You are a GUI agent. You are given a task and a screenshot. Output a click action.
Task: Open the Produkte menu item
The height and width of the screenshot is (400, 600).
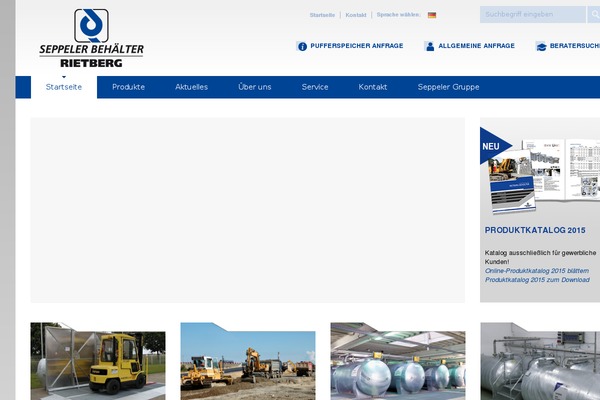click(x=129, y=87)
